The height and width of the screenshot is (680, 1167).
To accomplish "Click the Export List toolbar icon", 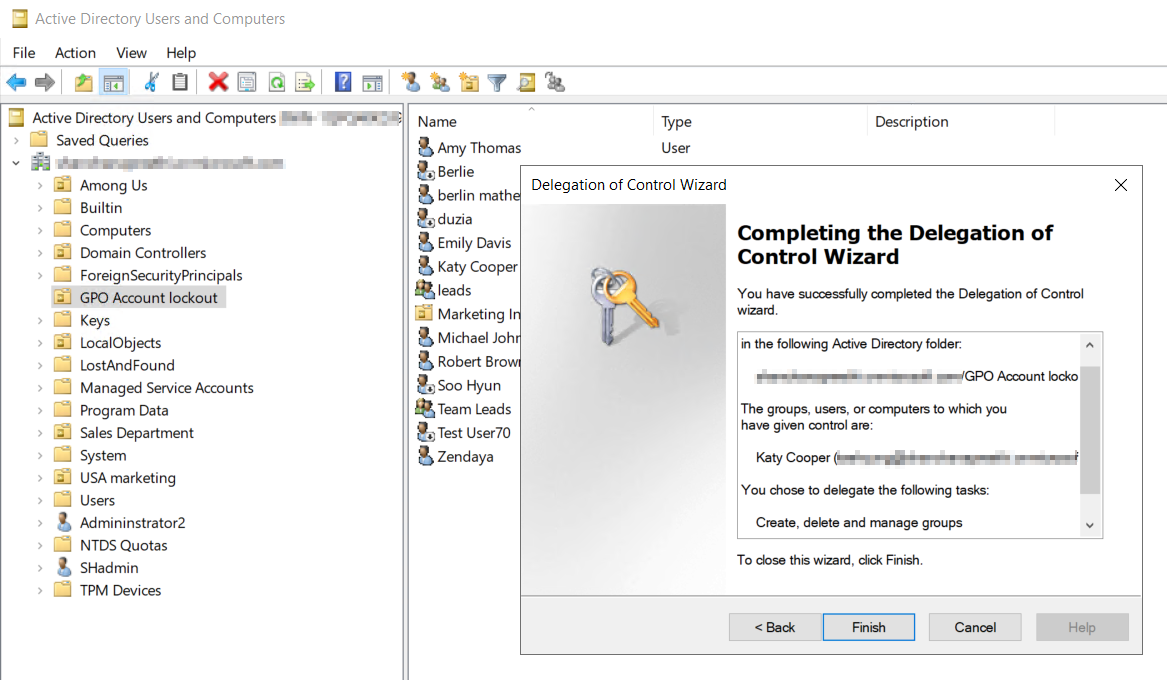I will tap(306, 82).
